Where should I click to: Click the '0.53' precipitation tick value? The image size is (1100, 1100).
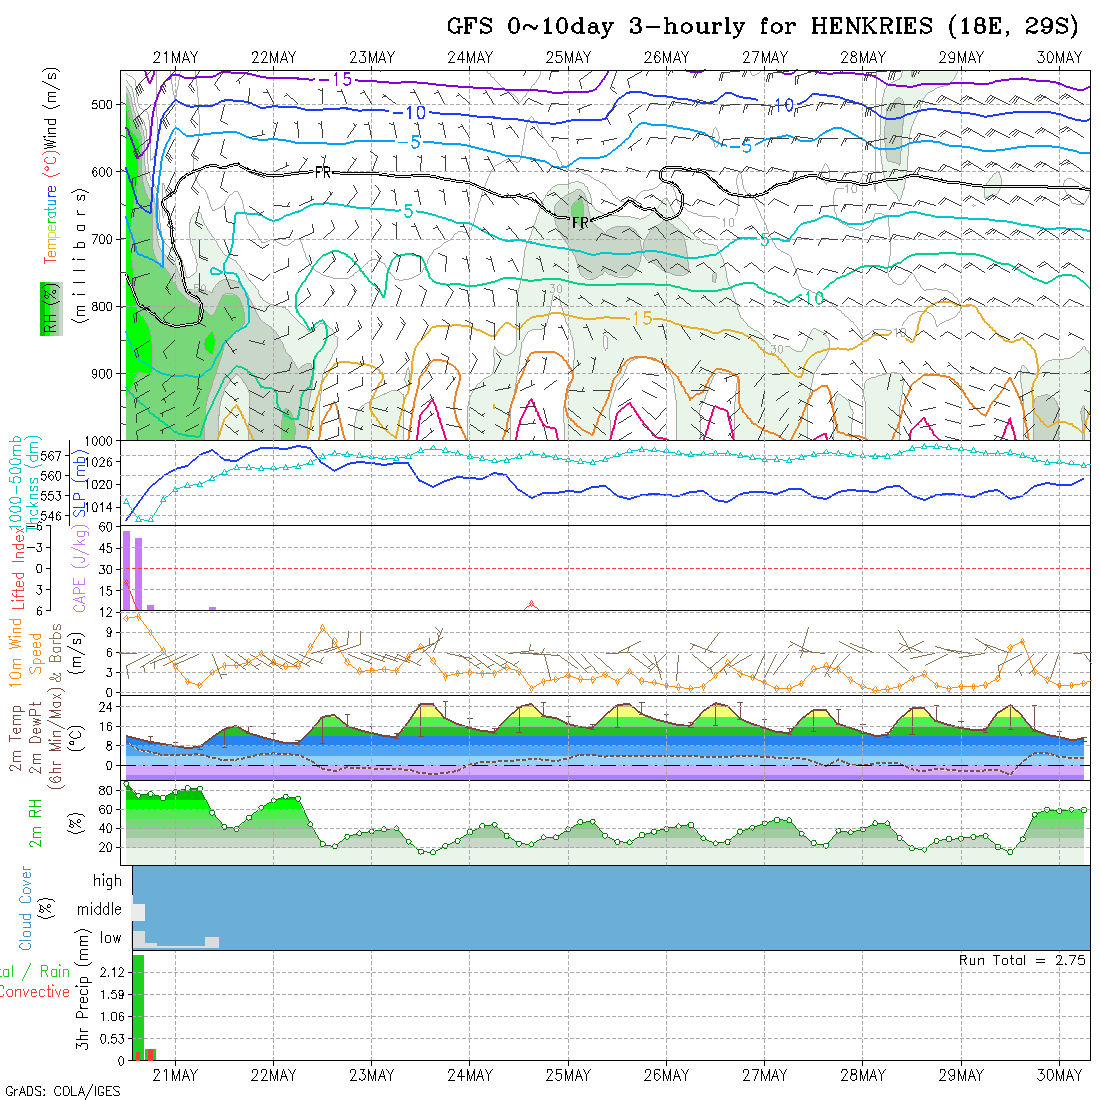[x=112, y=1039]
